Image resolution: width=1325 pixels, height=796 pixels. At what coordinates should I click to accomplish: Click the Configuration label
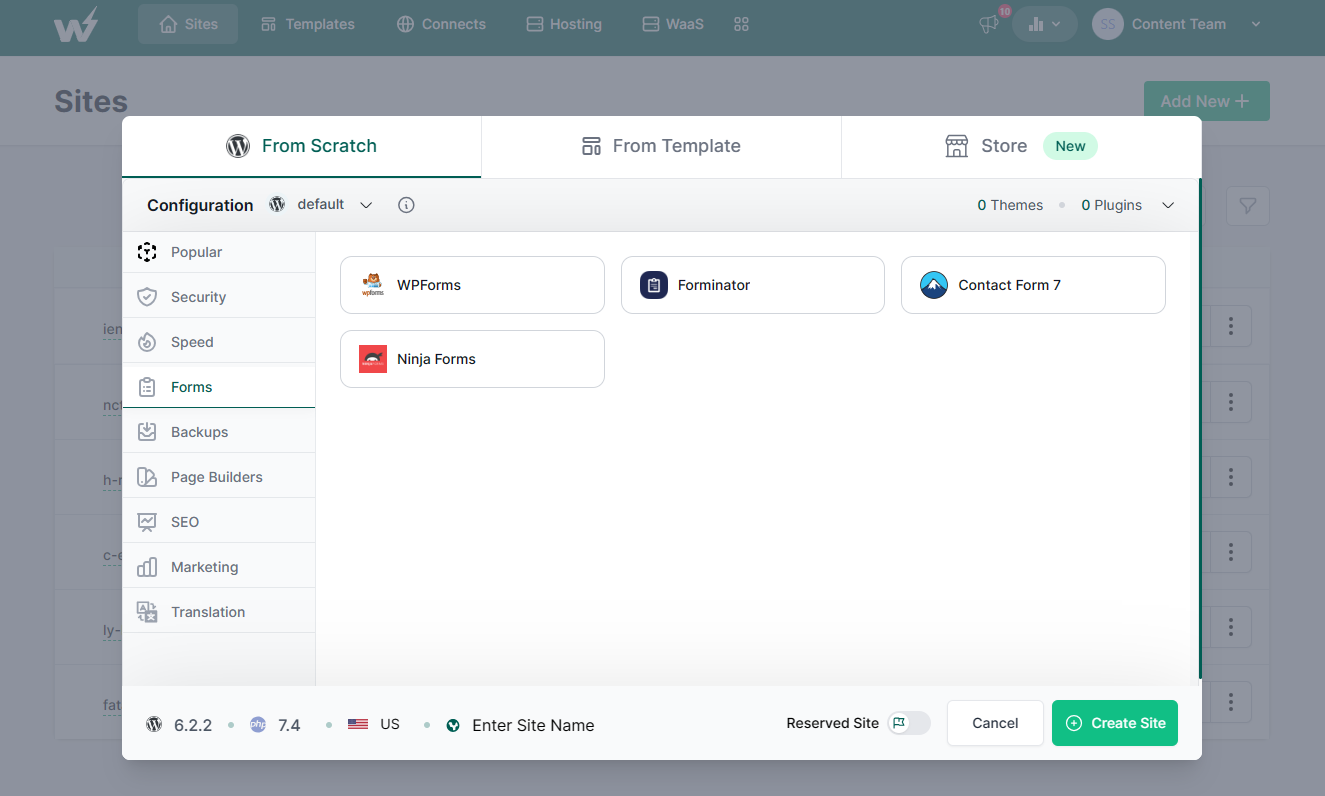click(200, 205)
